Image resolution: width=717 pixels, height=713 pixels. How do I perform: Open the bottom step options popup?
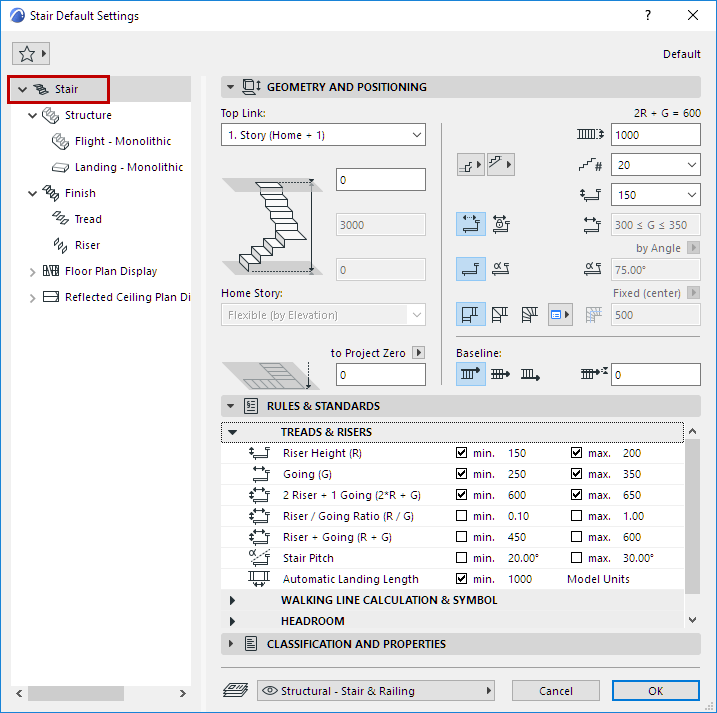coord(471,165)
